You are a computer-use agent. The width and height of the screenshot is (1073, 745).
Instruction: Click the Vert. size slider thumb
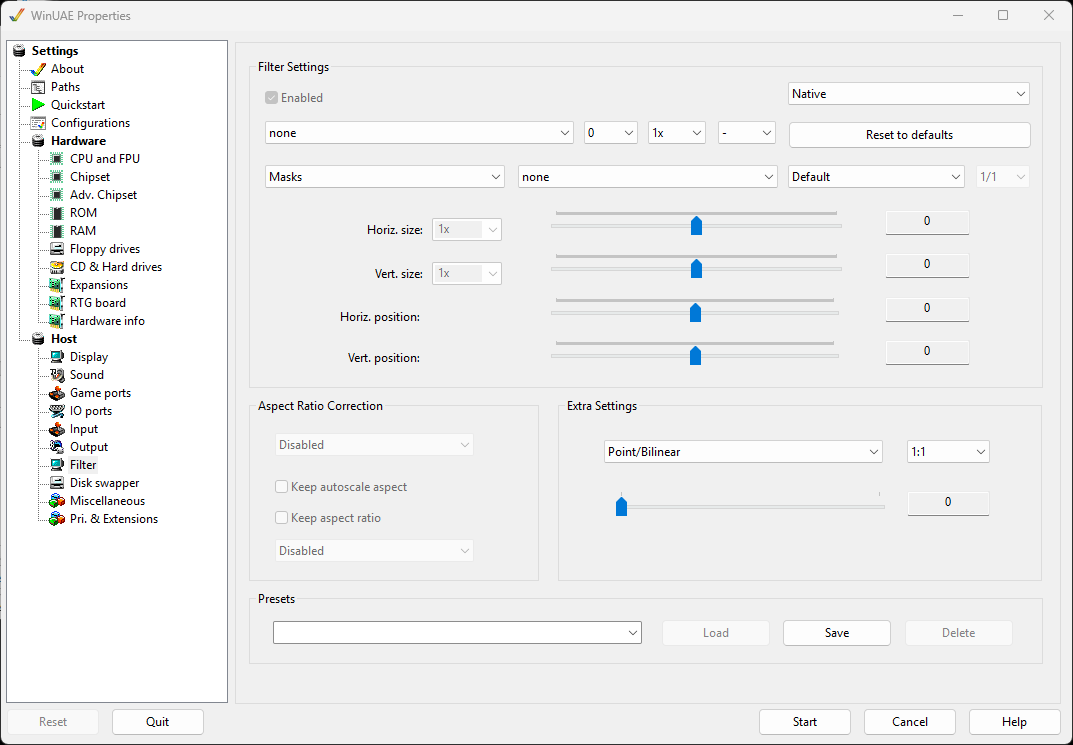[x=696, y=269]
